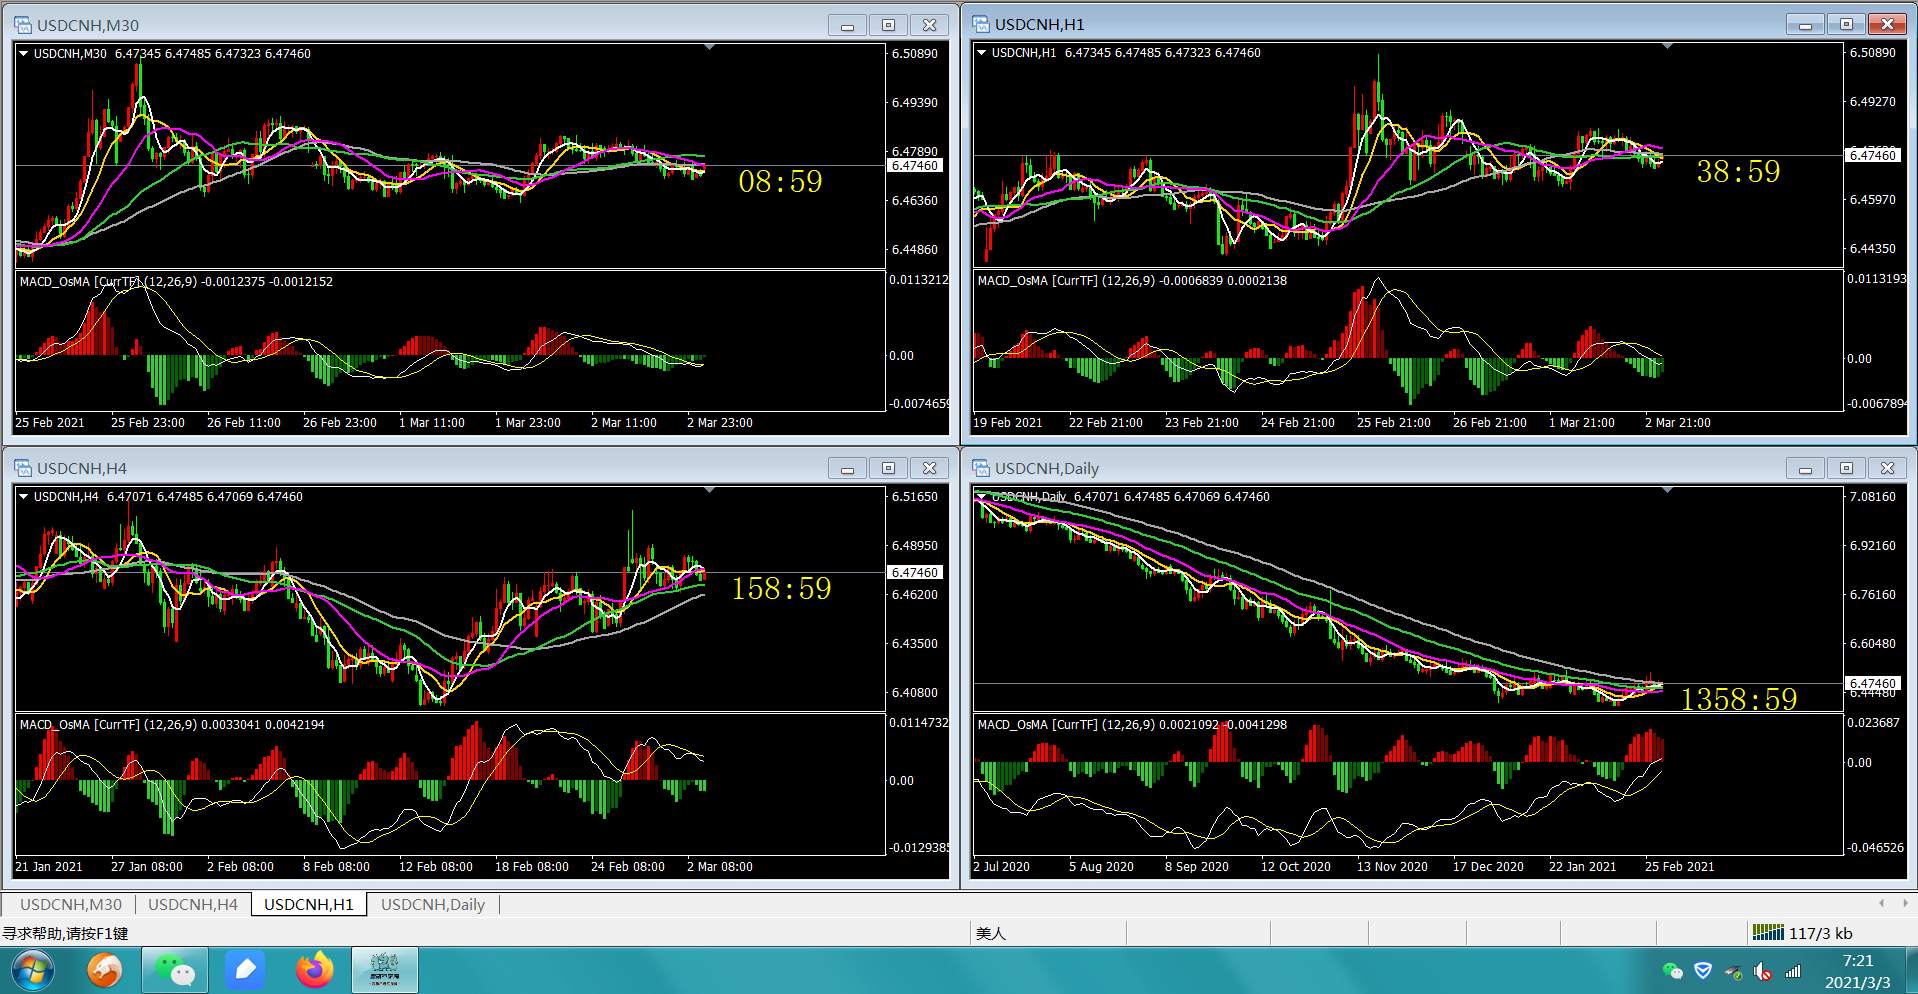
Task: Switch to the USDCNH,M30 tab
Action: (71, 905)
